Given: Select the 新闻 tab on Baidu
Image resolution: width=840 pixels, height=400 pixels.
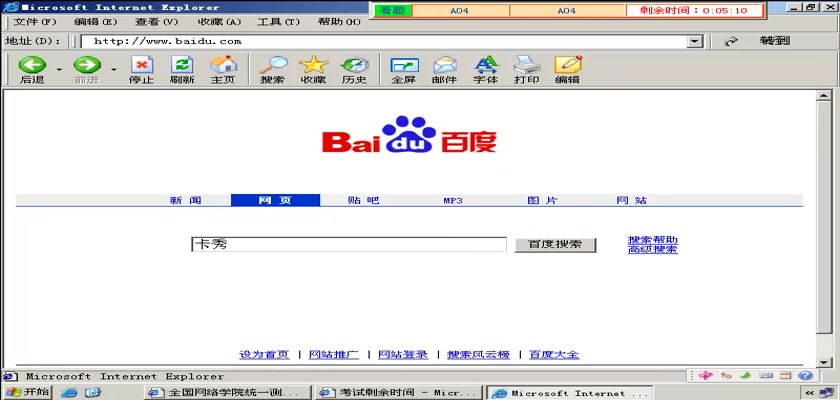Looking at the screenshot, I should coord(186,200).
